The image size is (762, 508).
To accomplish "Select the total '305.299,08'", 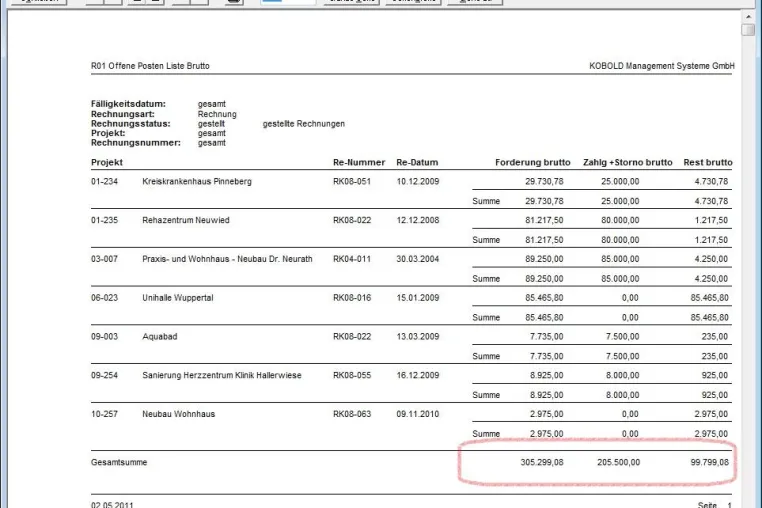I will (542, 462).
